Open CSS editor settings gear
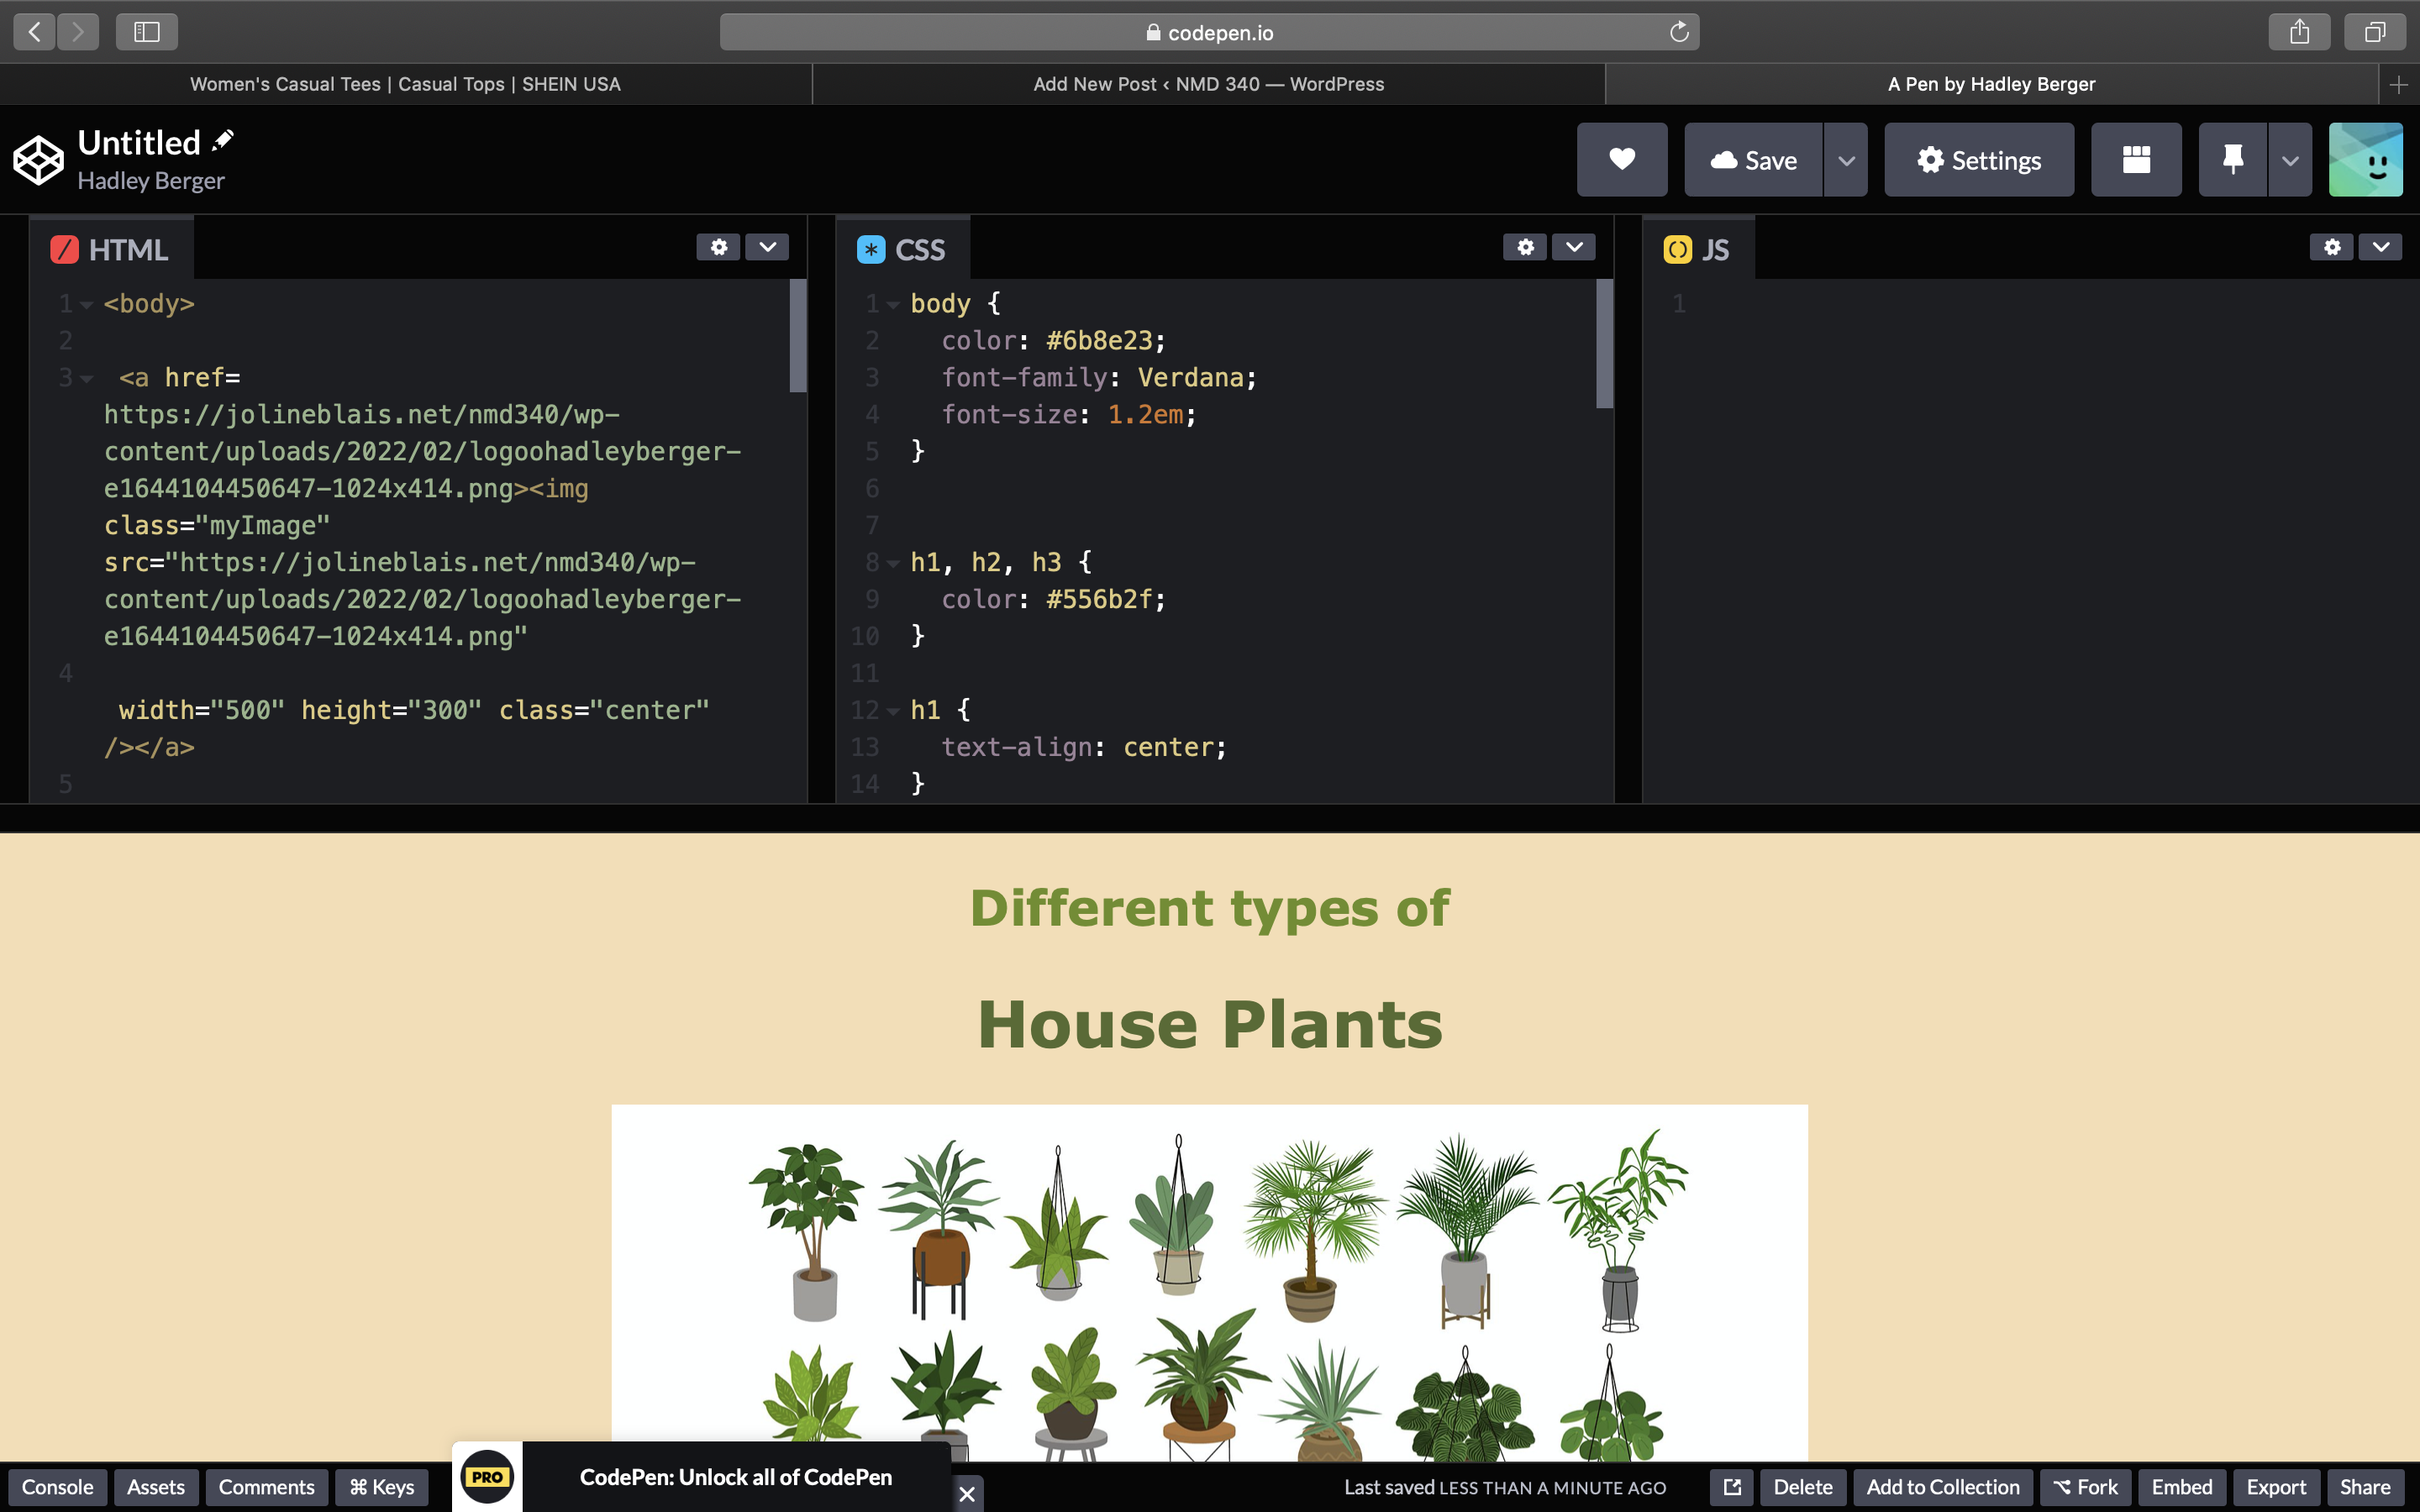Viewport: 2420px width, 1512px height. click(1525, 247)
